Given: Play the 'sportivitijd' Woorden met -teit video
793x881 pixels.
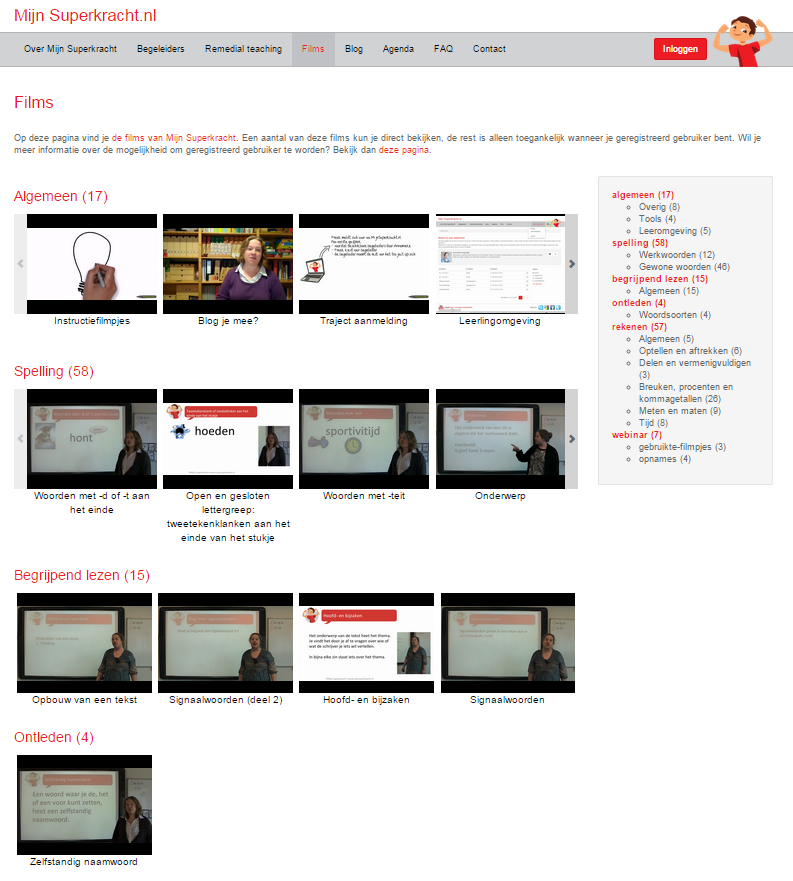Looking at the screenshot, I should tap(364, 439).
